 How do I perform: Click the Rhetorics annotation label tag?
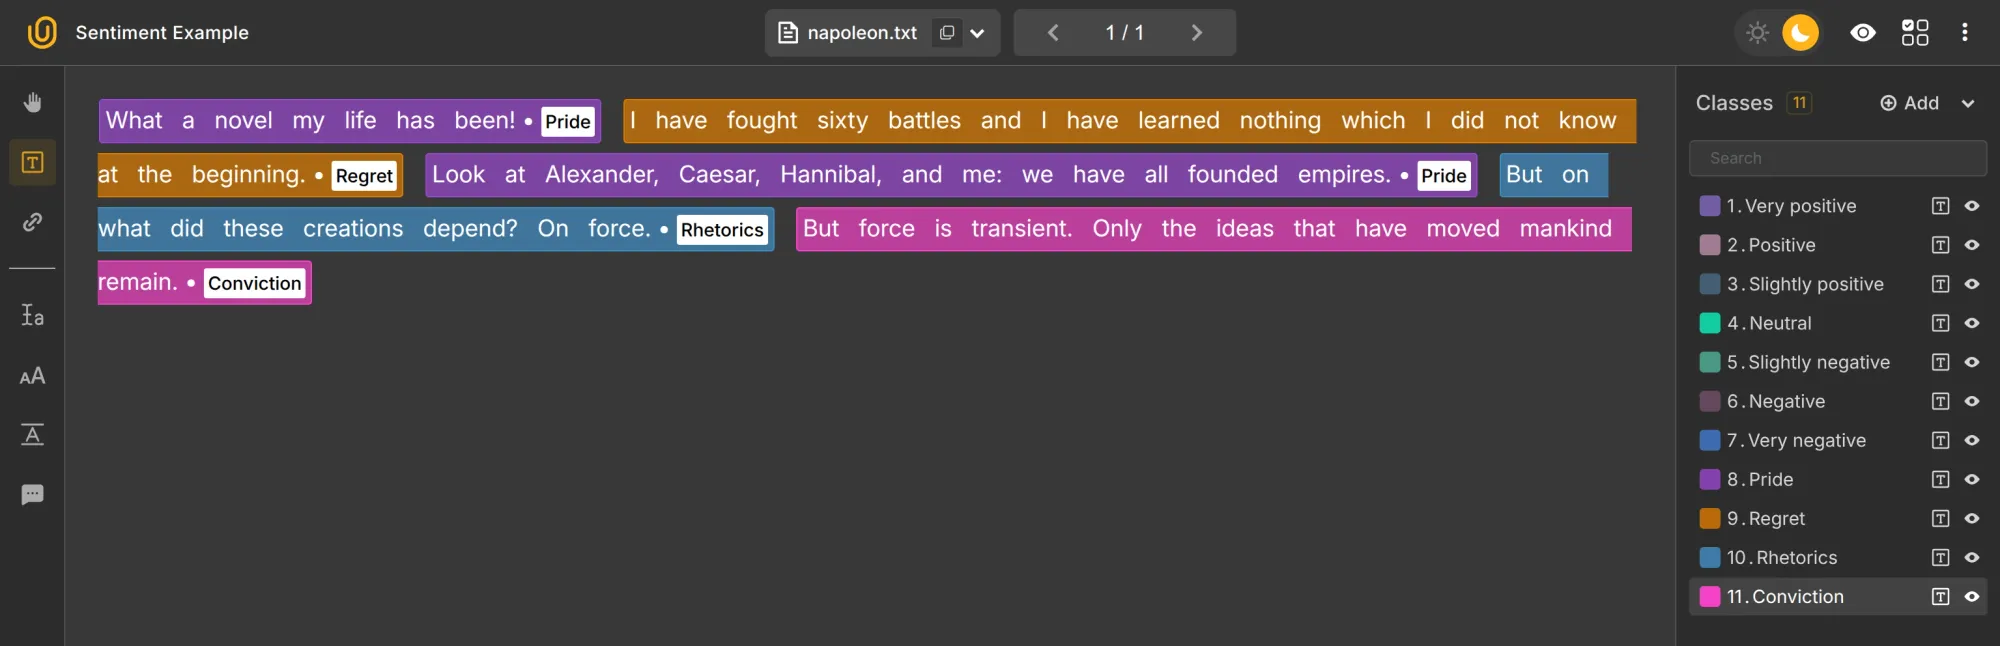[x=722, y=230]
